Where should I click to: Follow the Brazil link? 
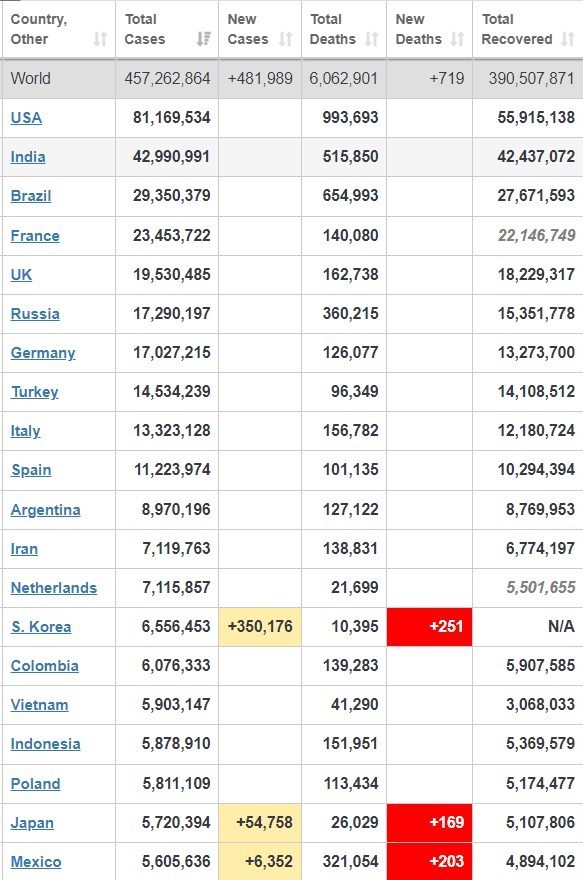[31, 196]
